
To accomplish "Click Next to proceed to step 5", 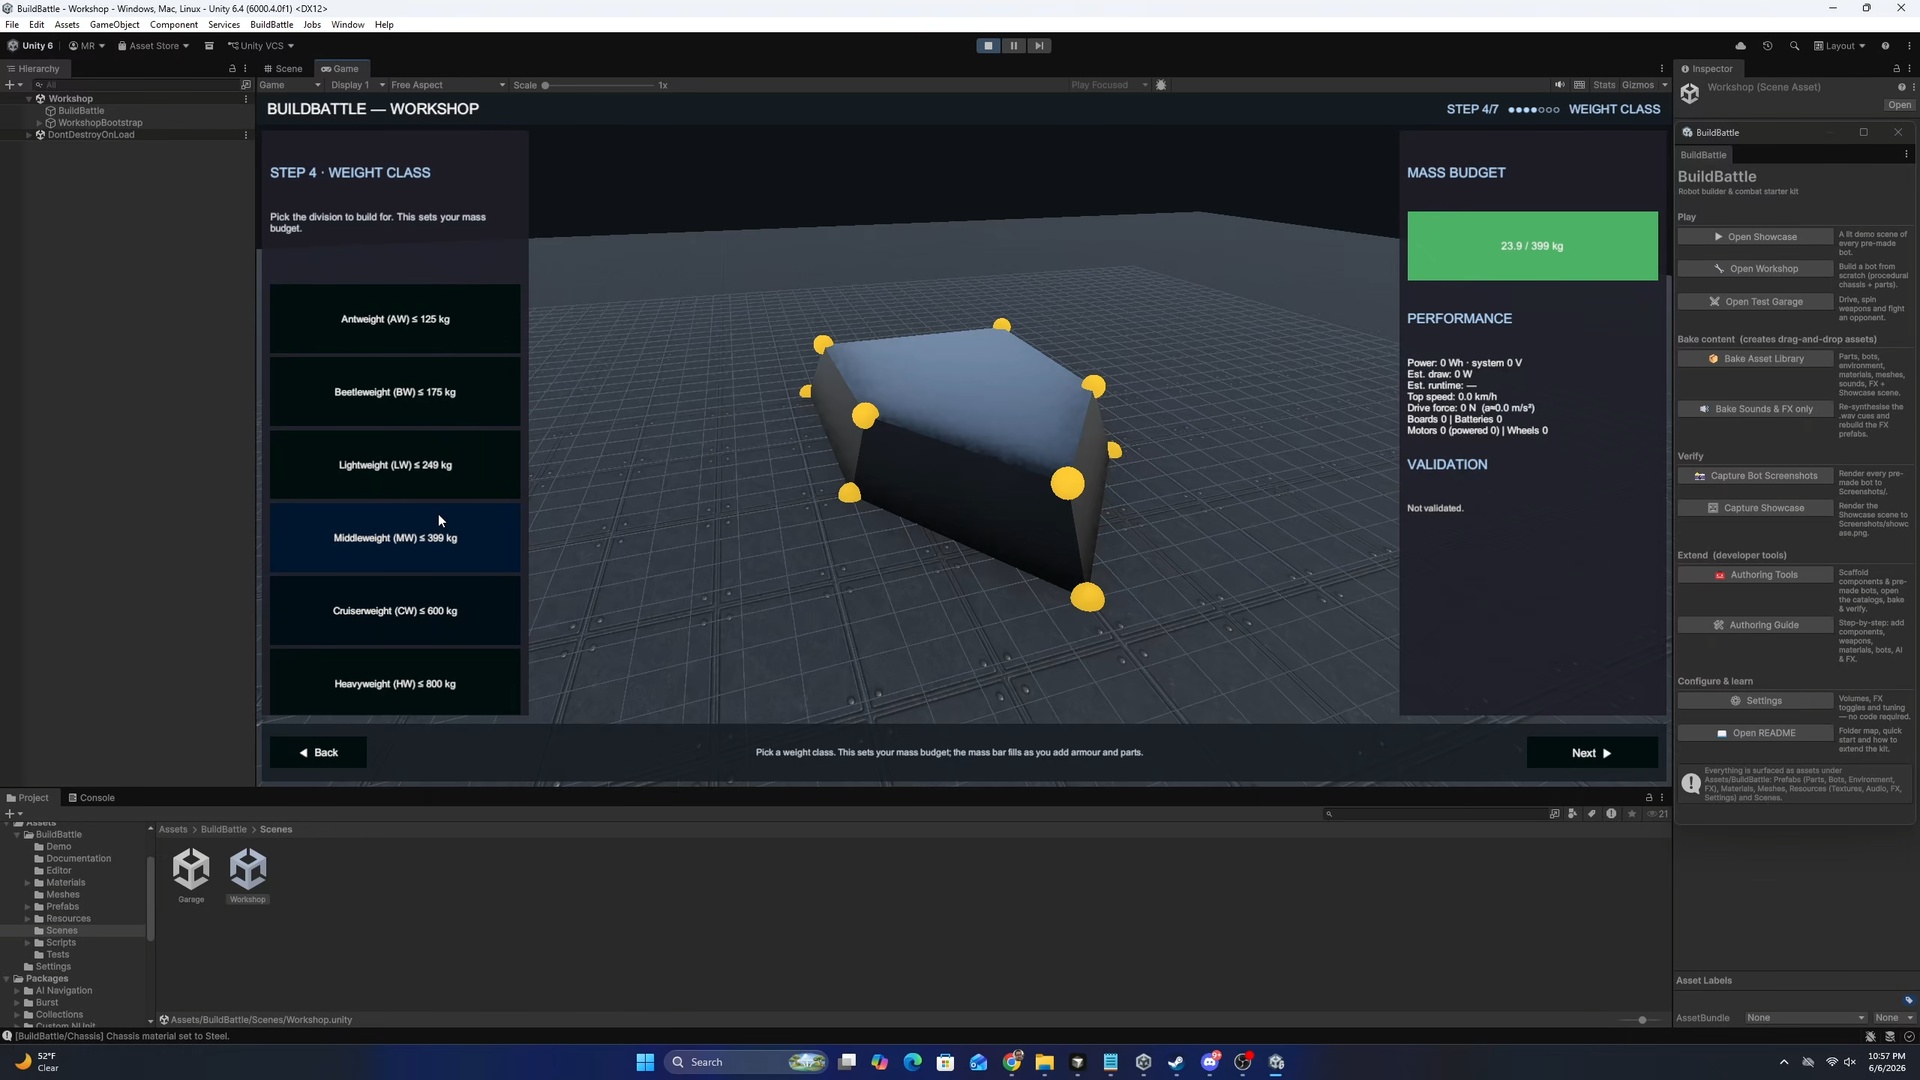I will (1592, 753).
